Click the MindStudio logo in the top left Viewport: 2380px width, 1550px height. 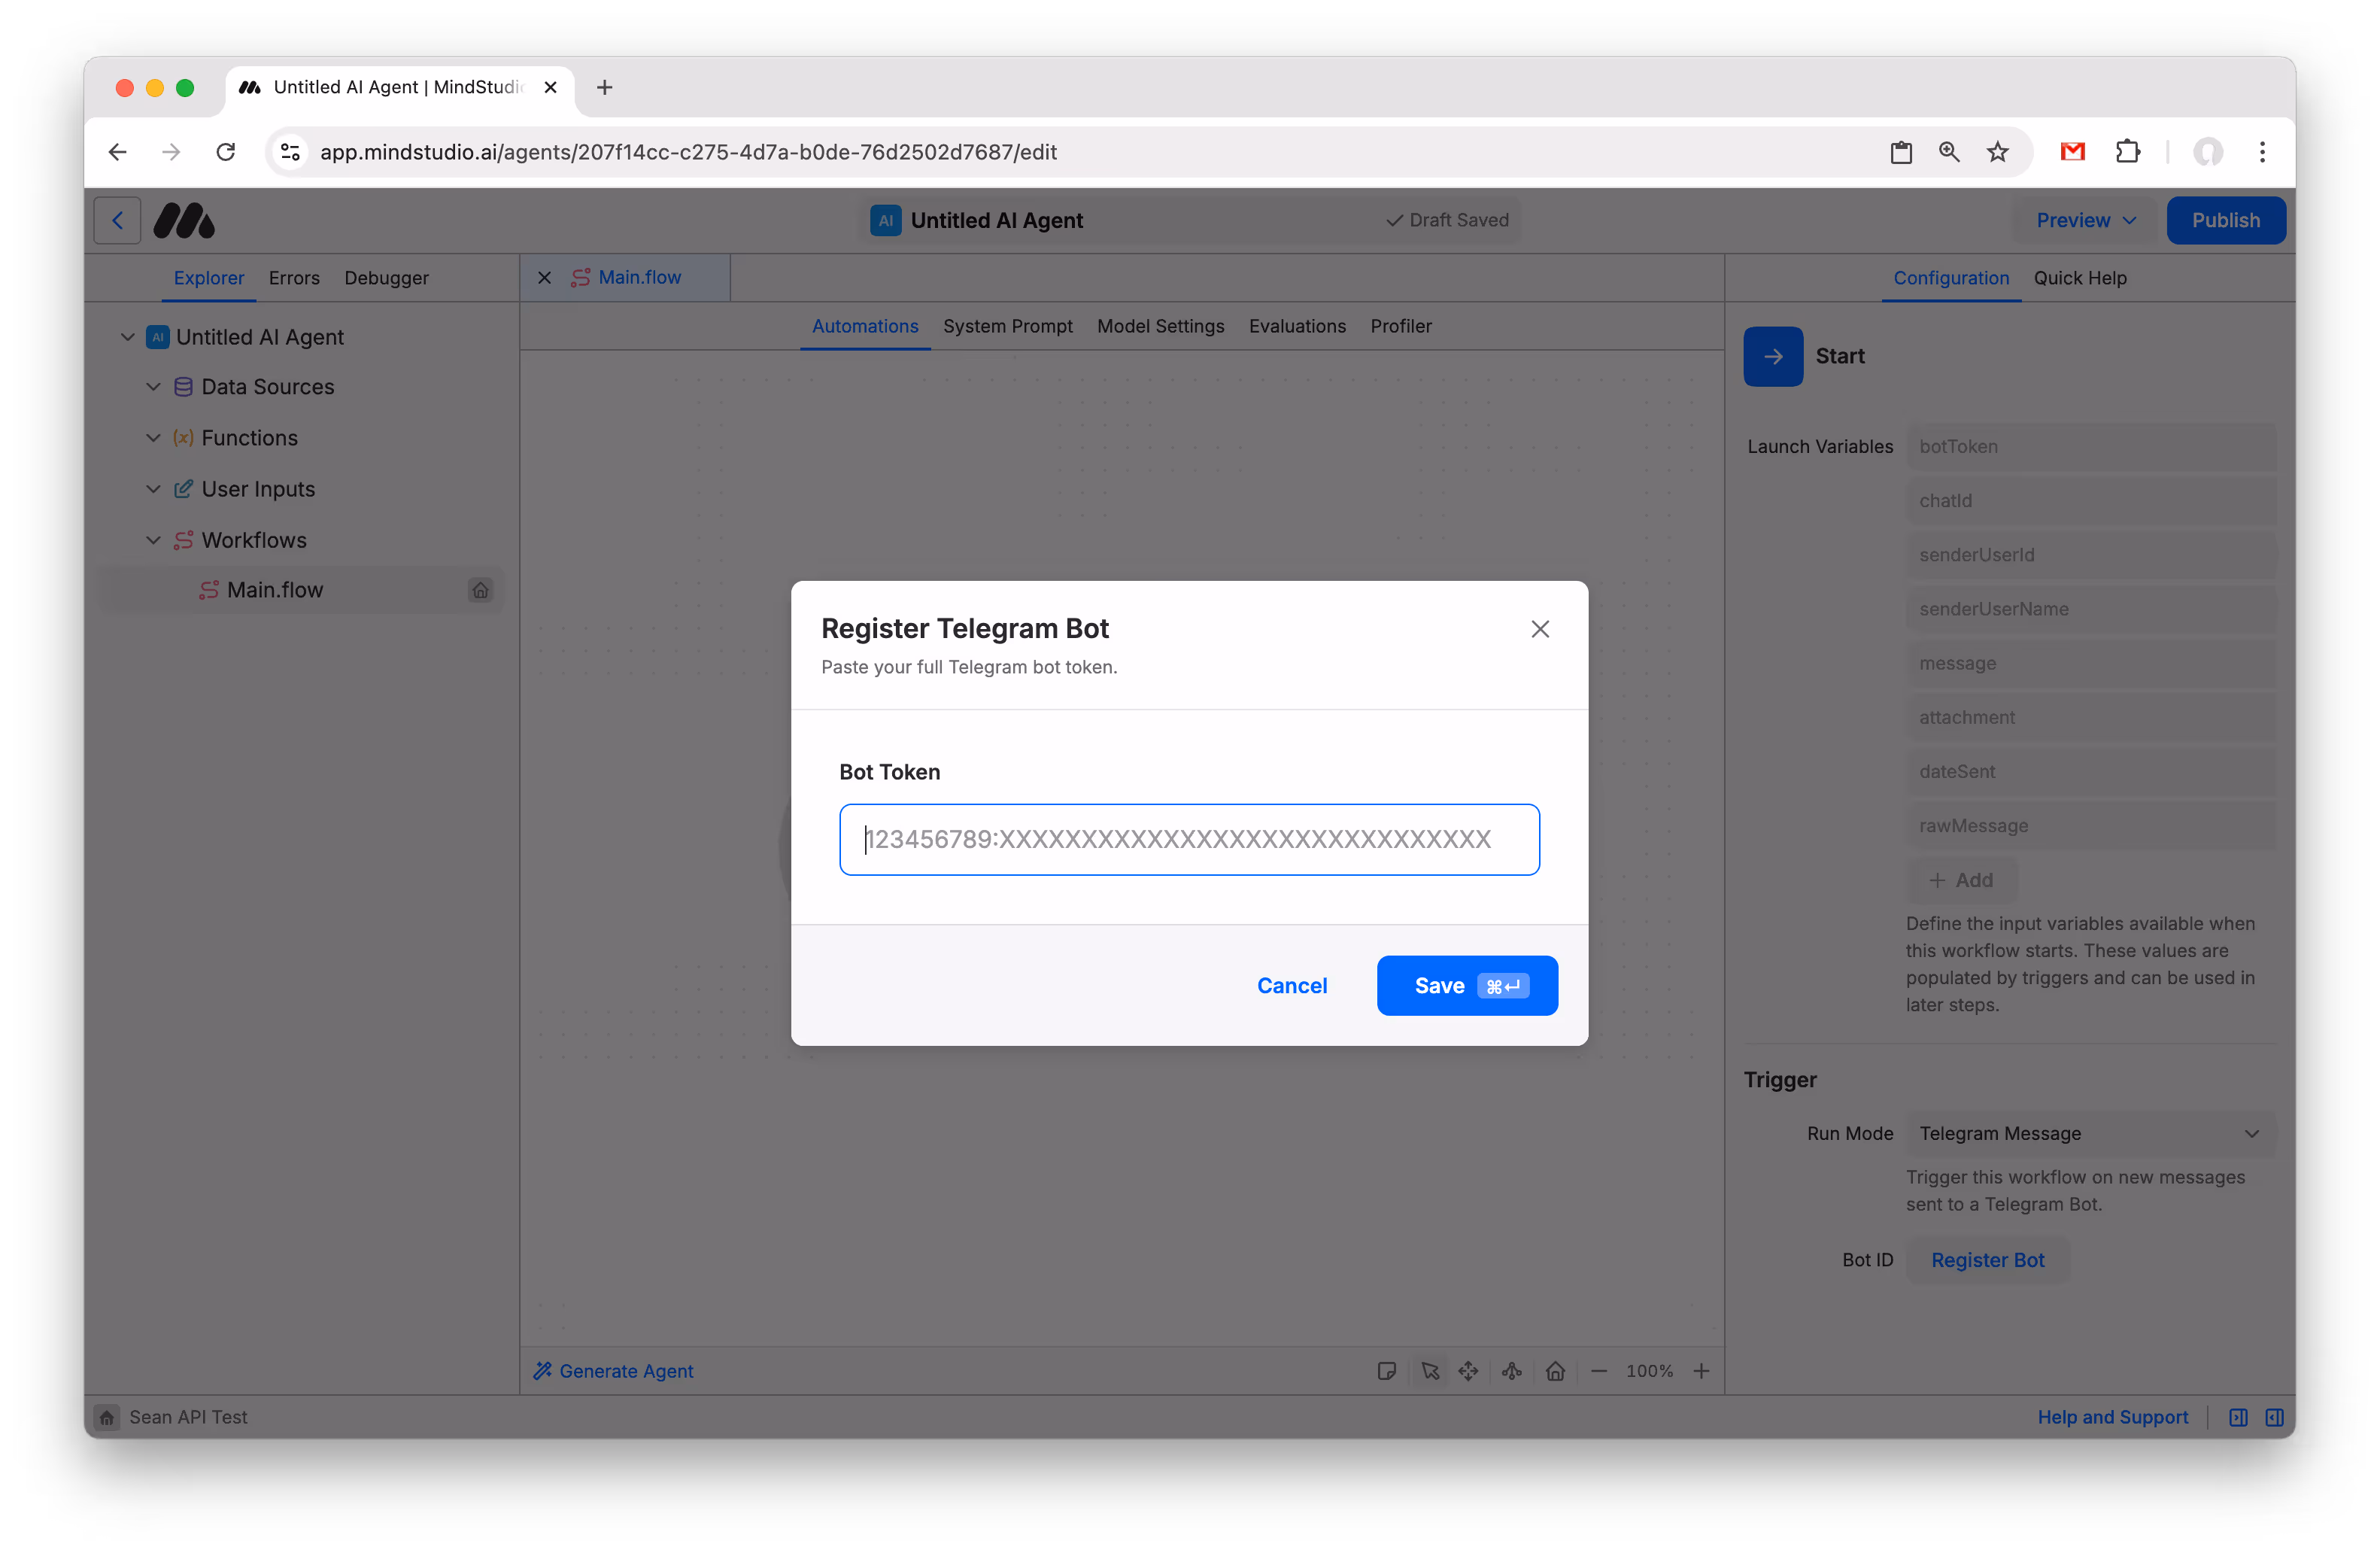[184, 220]
